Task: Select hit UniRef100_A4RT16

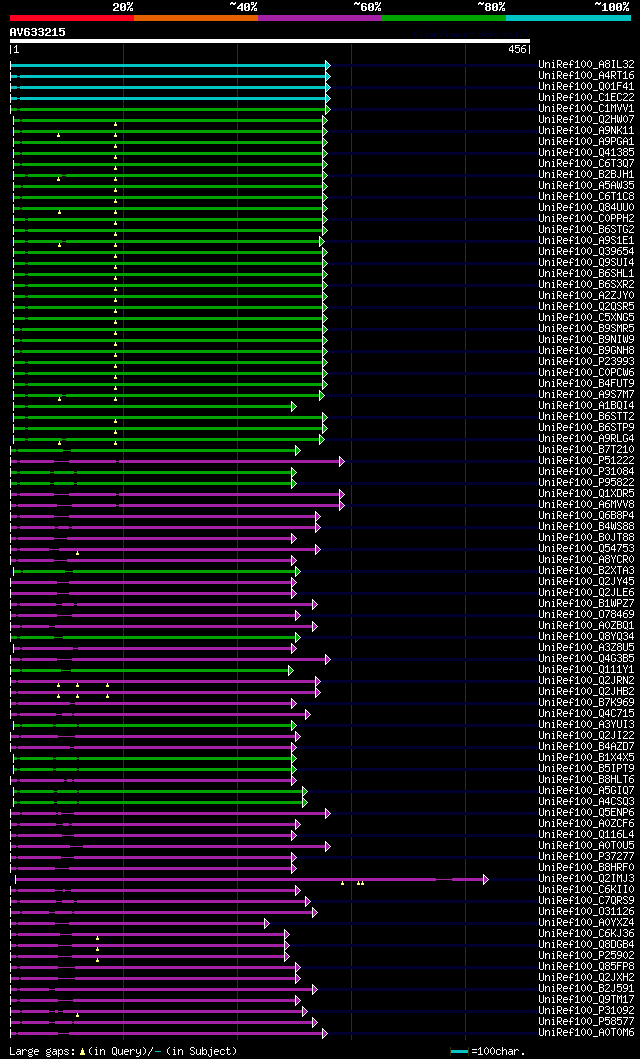Action: click(586, 76)
